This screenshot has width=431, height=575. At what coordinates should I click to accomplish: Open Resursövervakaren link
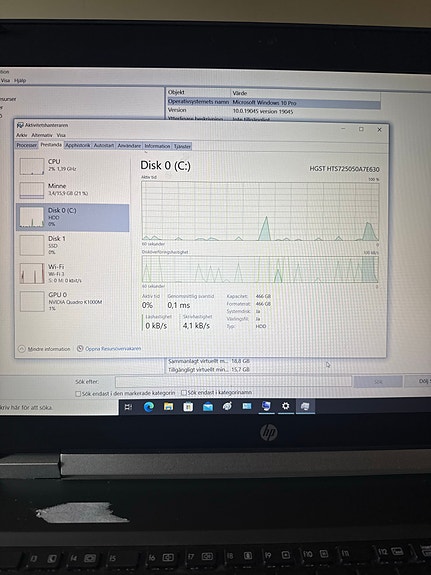tap(109, 349)
